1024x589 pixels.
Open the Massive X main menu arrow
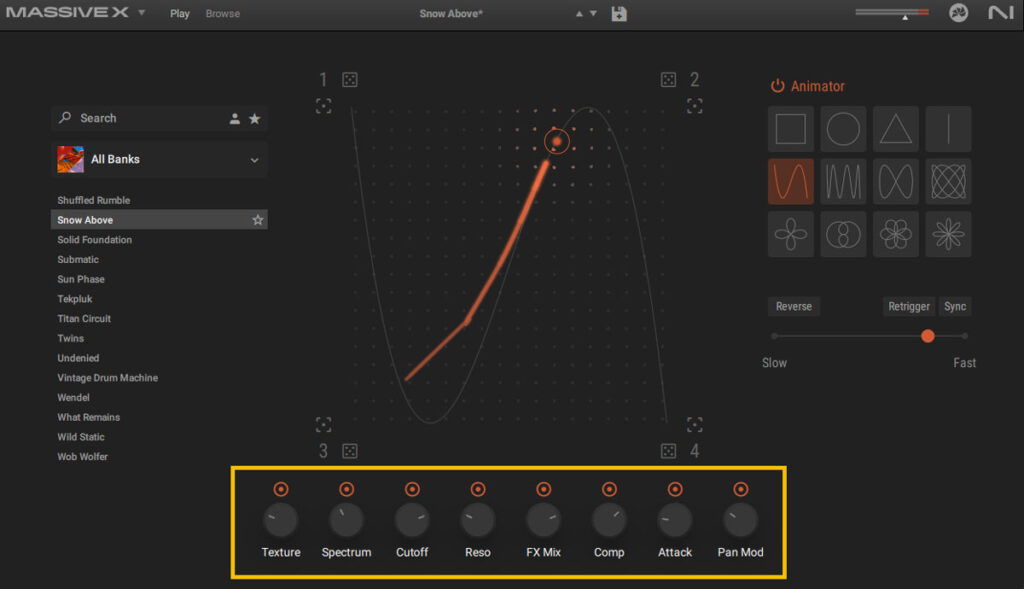[142, 12]
